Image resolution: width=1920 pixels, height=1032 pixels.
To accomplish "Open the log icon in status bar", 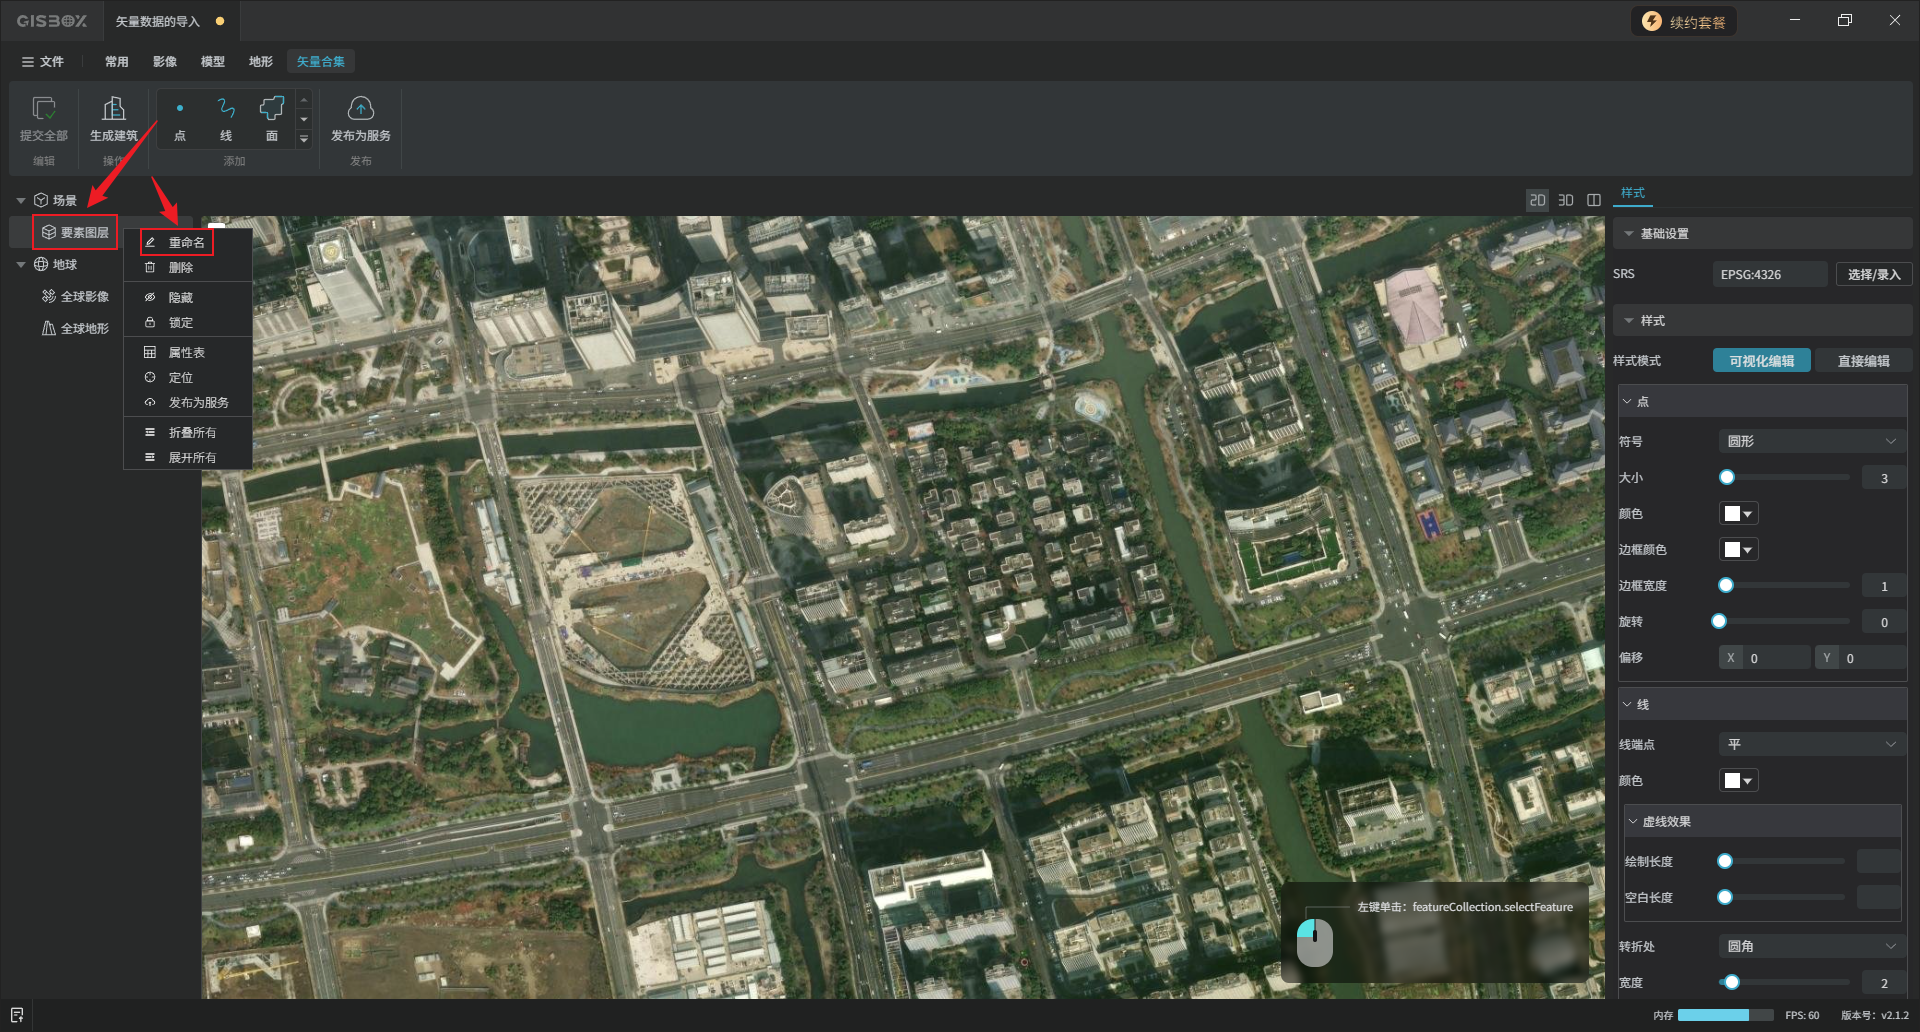I will point(17,1015).
